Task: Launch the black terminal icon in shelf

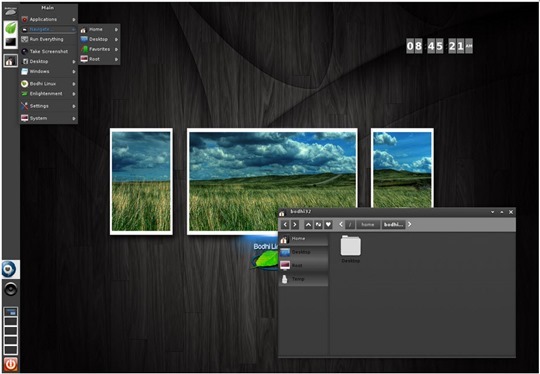Action: coord(11,42)
